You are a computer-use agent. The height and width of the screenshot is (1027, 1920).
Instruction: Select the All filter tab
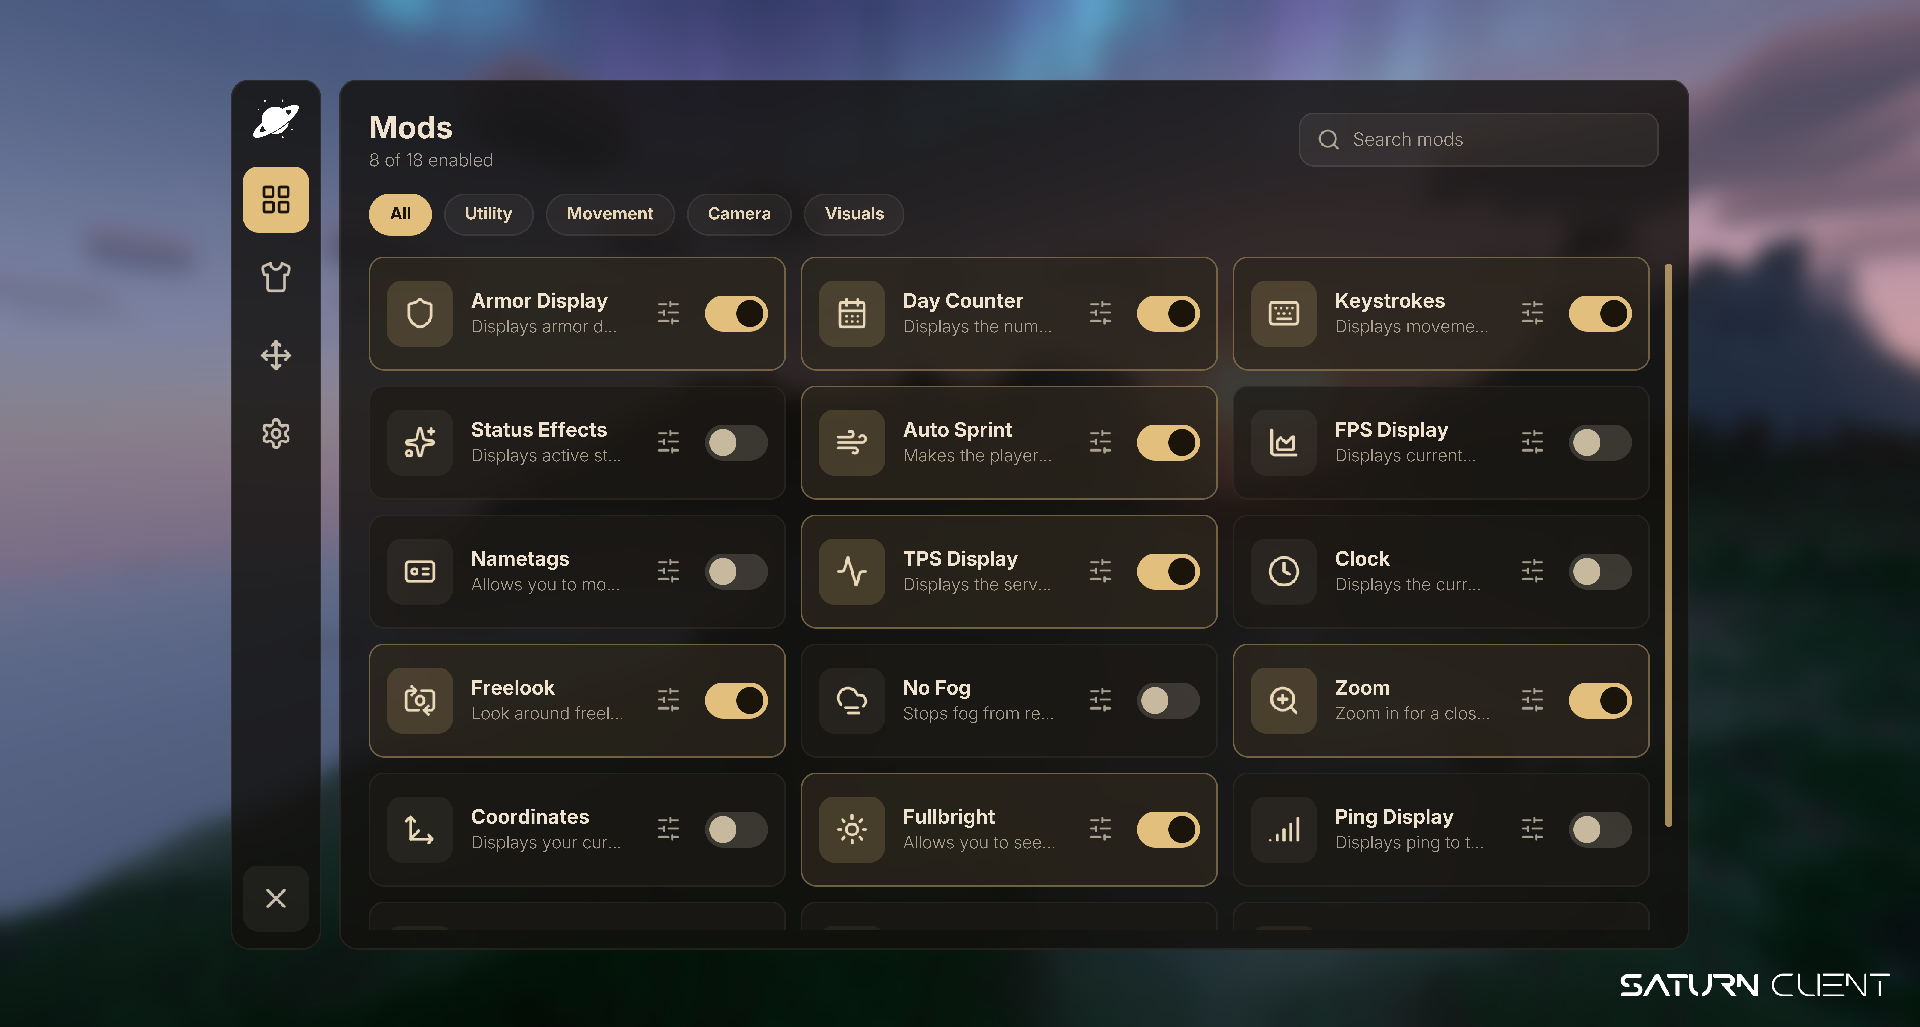coord(400,214)
